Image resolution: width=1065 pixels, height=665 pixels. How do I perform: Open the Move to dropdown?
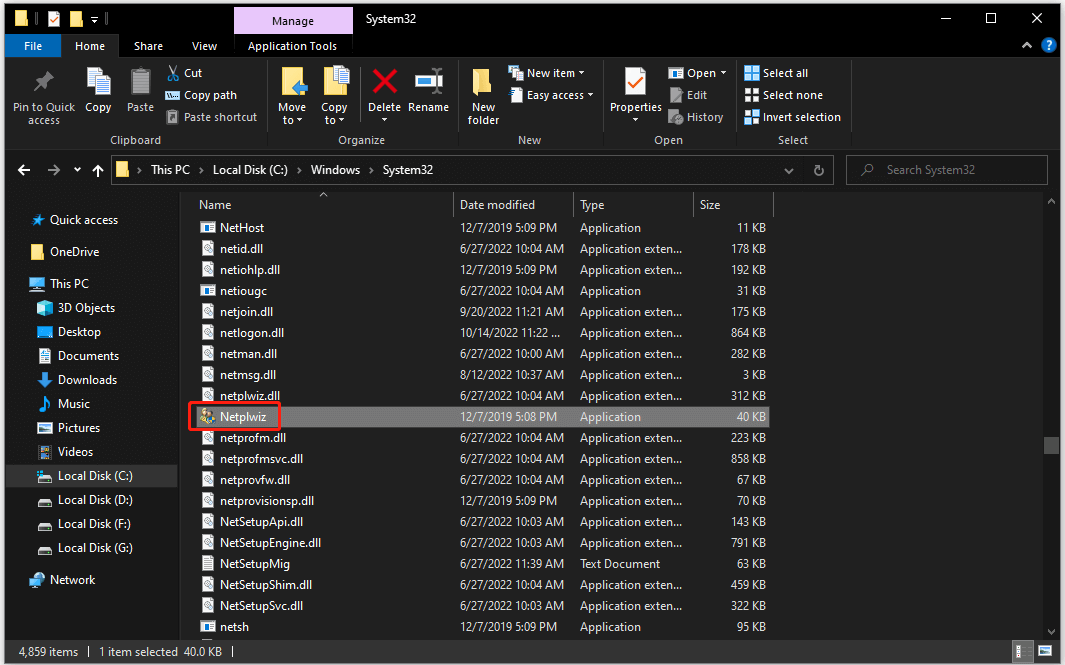point(292,95)
